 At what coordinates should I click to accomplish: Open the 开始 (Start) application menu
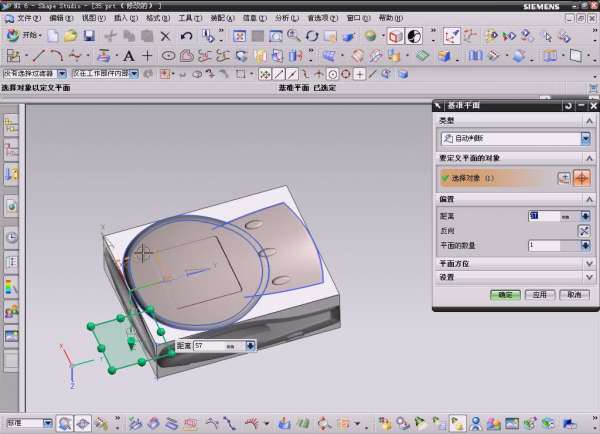pos(27,36)
